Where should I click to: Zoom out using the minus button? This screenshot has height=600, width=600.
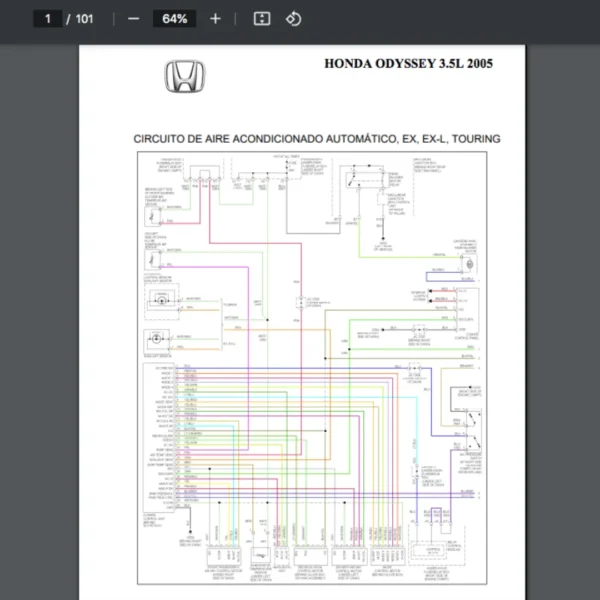coord(133,19)
